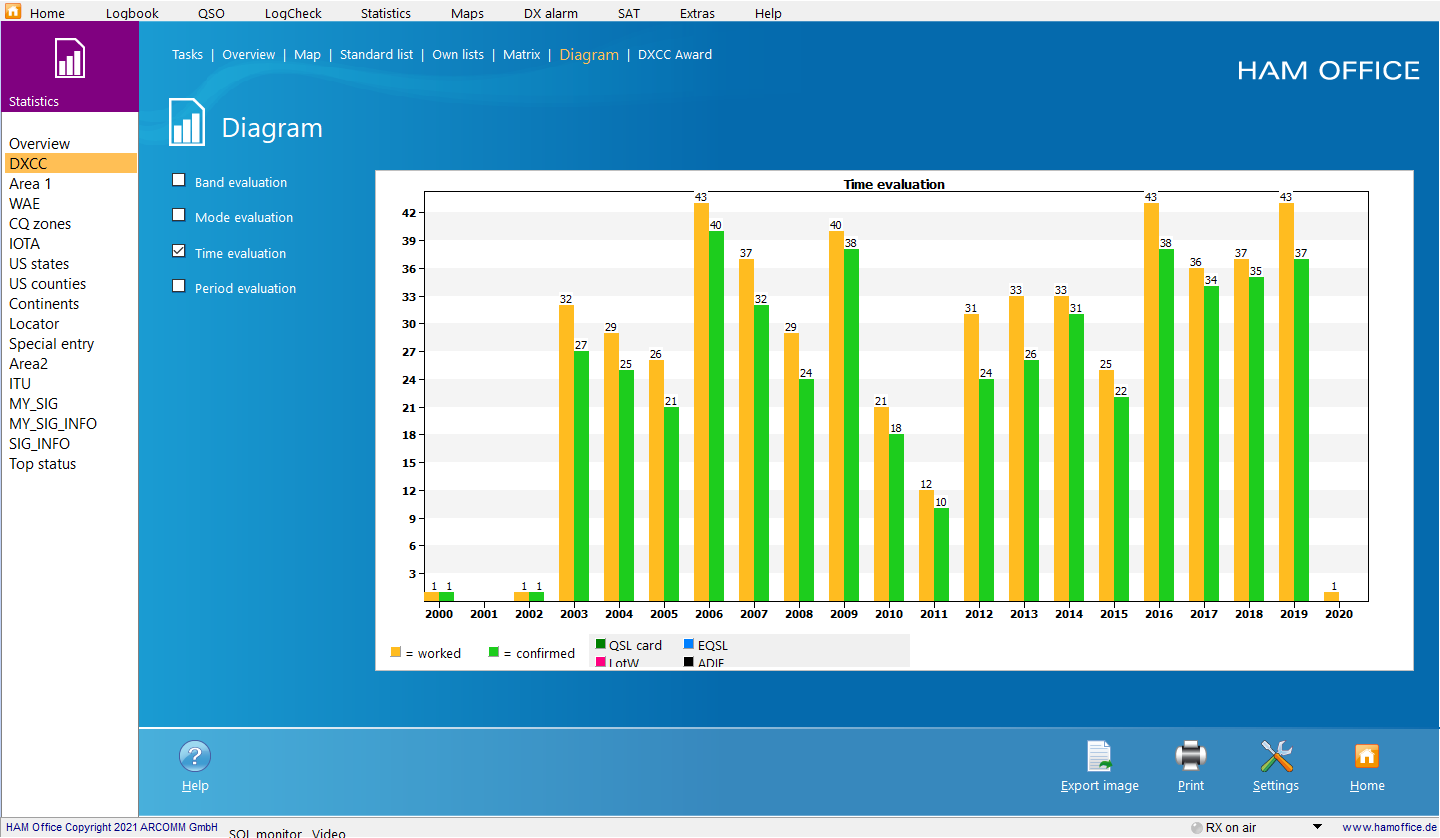Click the green confirmed legend swatch
Image resolution: width=1440 pixels, height=838 pixels.
(x=493, y=652)
